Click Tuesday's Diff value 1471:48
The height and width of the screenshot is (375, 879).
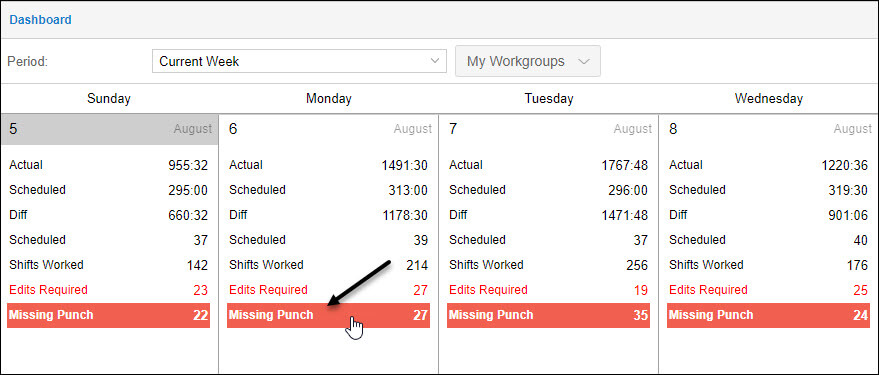coord(624,215)
